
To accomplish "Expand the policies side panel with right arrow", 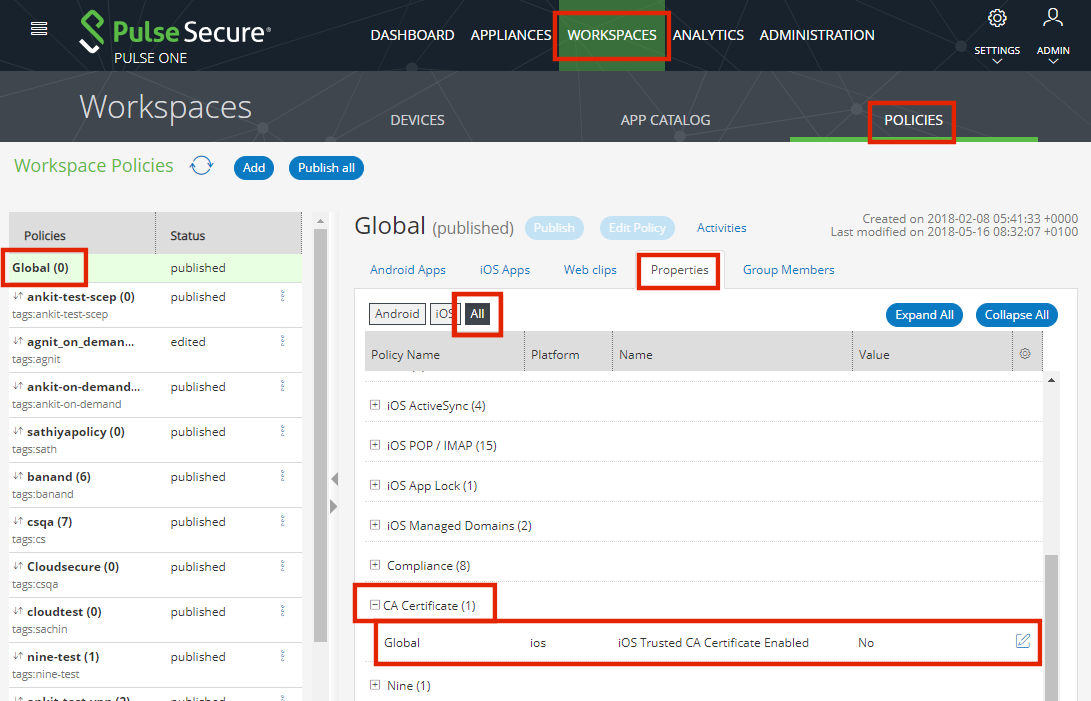I will pos(334,506).
